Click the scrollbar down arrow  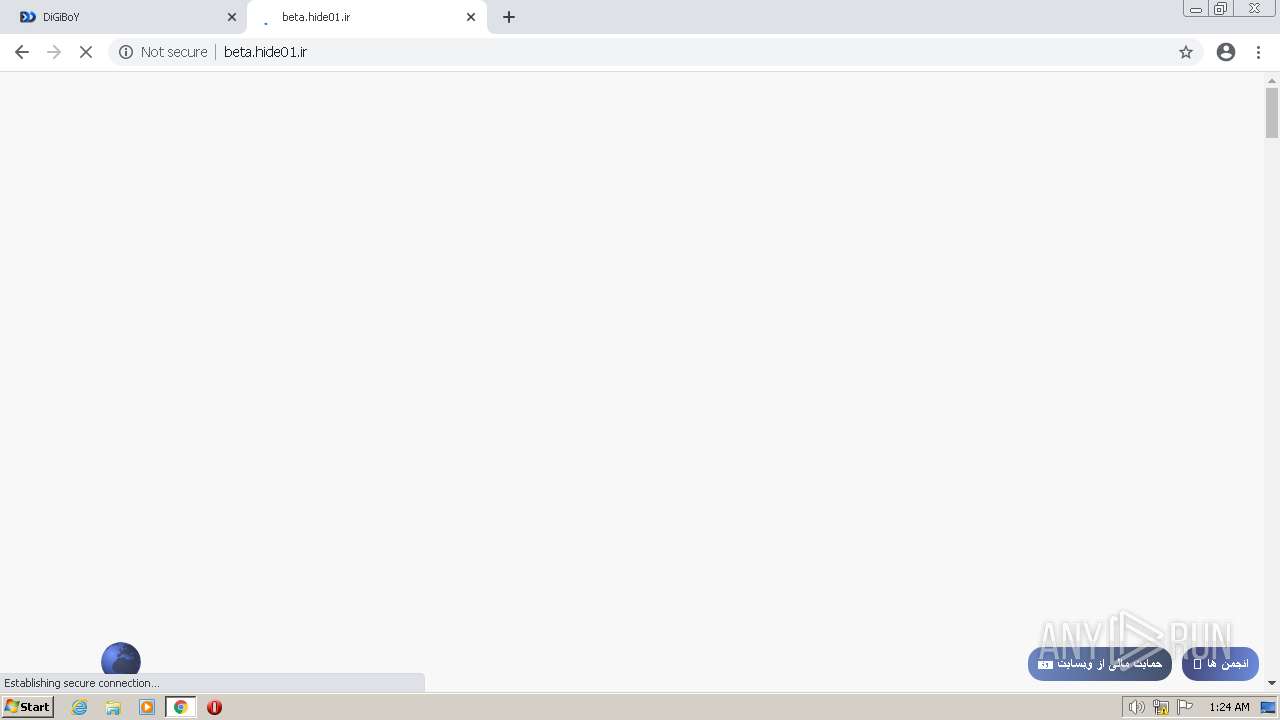click(x=1272, y=683)
